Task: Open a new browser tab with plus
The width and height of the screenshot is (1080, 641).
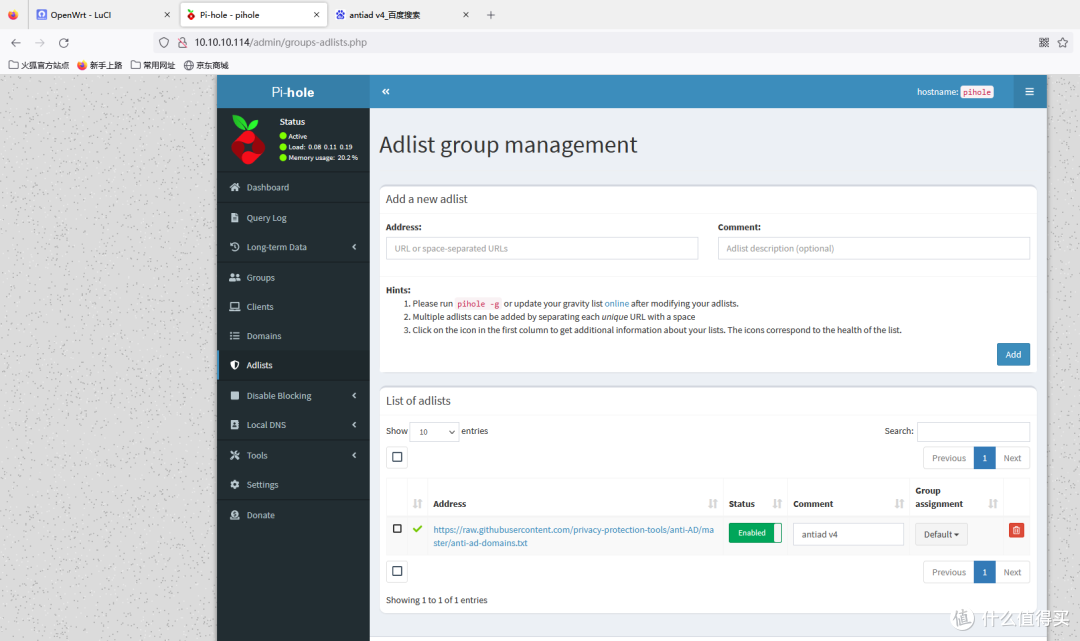Action: pyautogui.click(x=490, y=14)
